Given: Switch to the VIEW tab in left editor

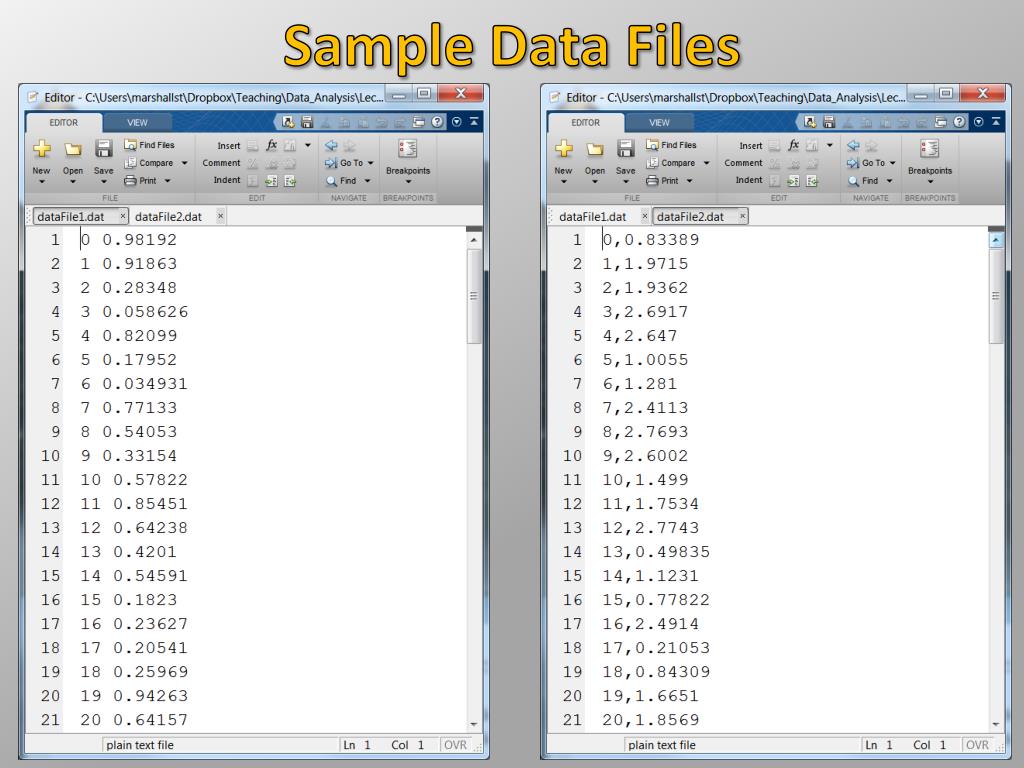Looking at the screenshot, I should coord(137,122).
